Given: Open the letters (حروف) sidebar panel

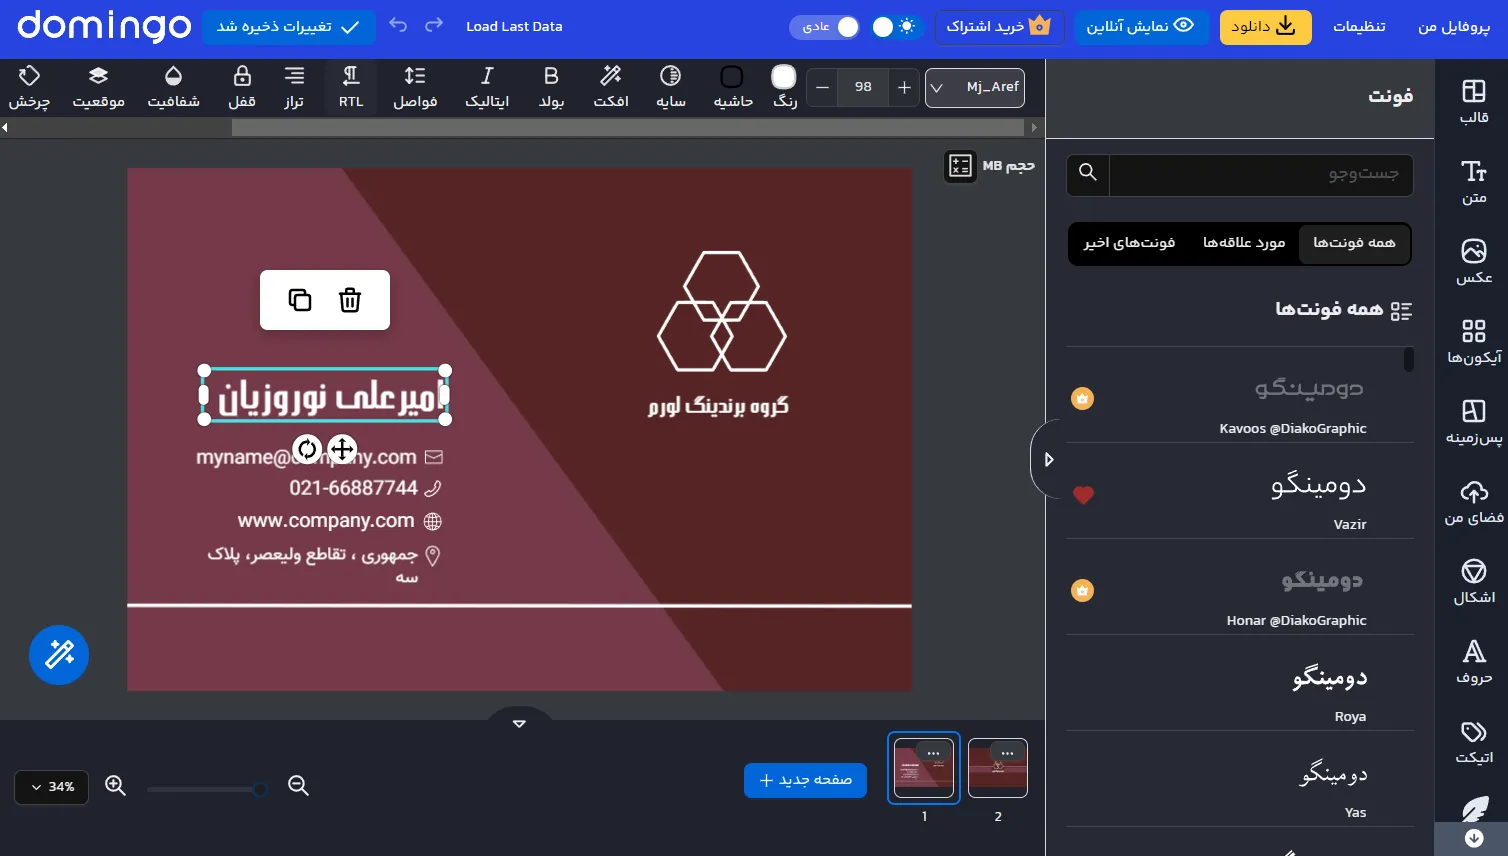Looking at the screenshot, I should pyautogui.click(x=1474, y=662).
